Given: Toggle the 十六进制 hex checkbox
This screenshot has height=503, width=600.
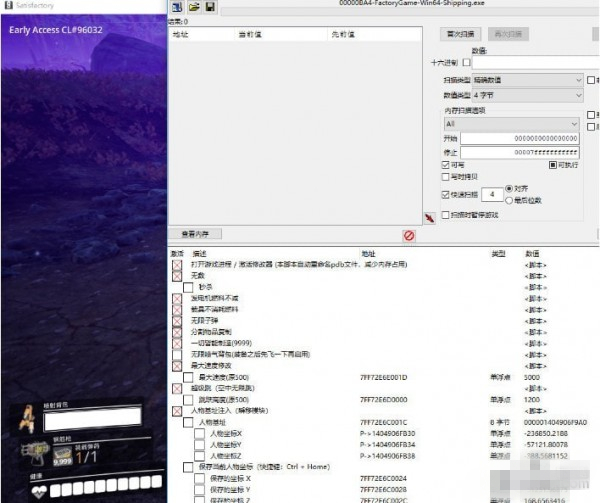Looking at the screenshot, I should click(x=466, y=62).
